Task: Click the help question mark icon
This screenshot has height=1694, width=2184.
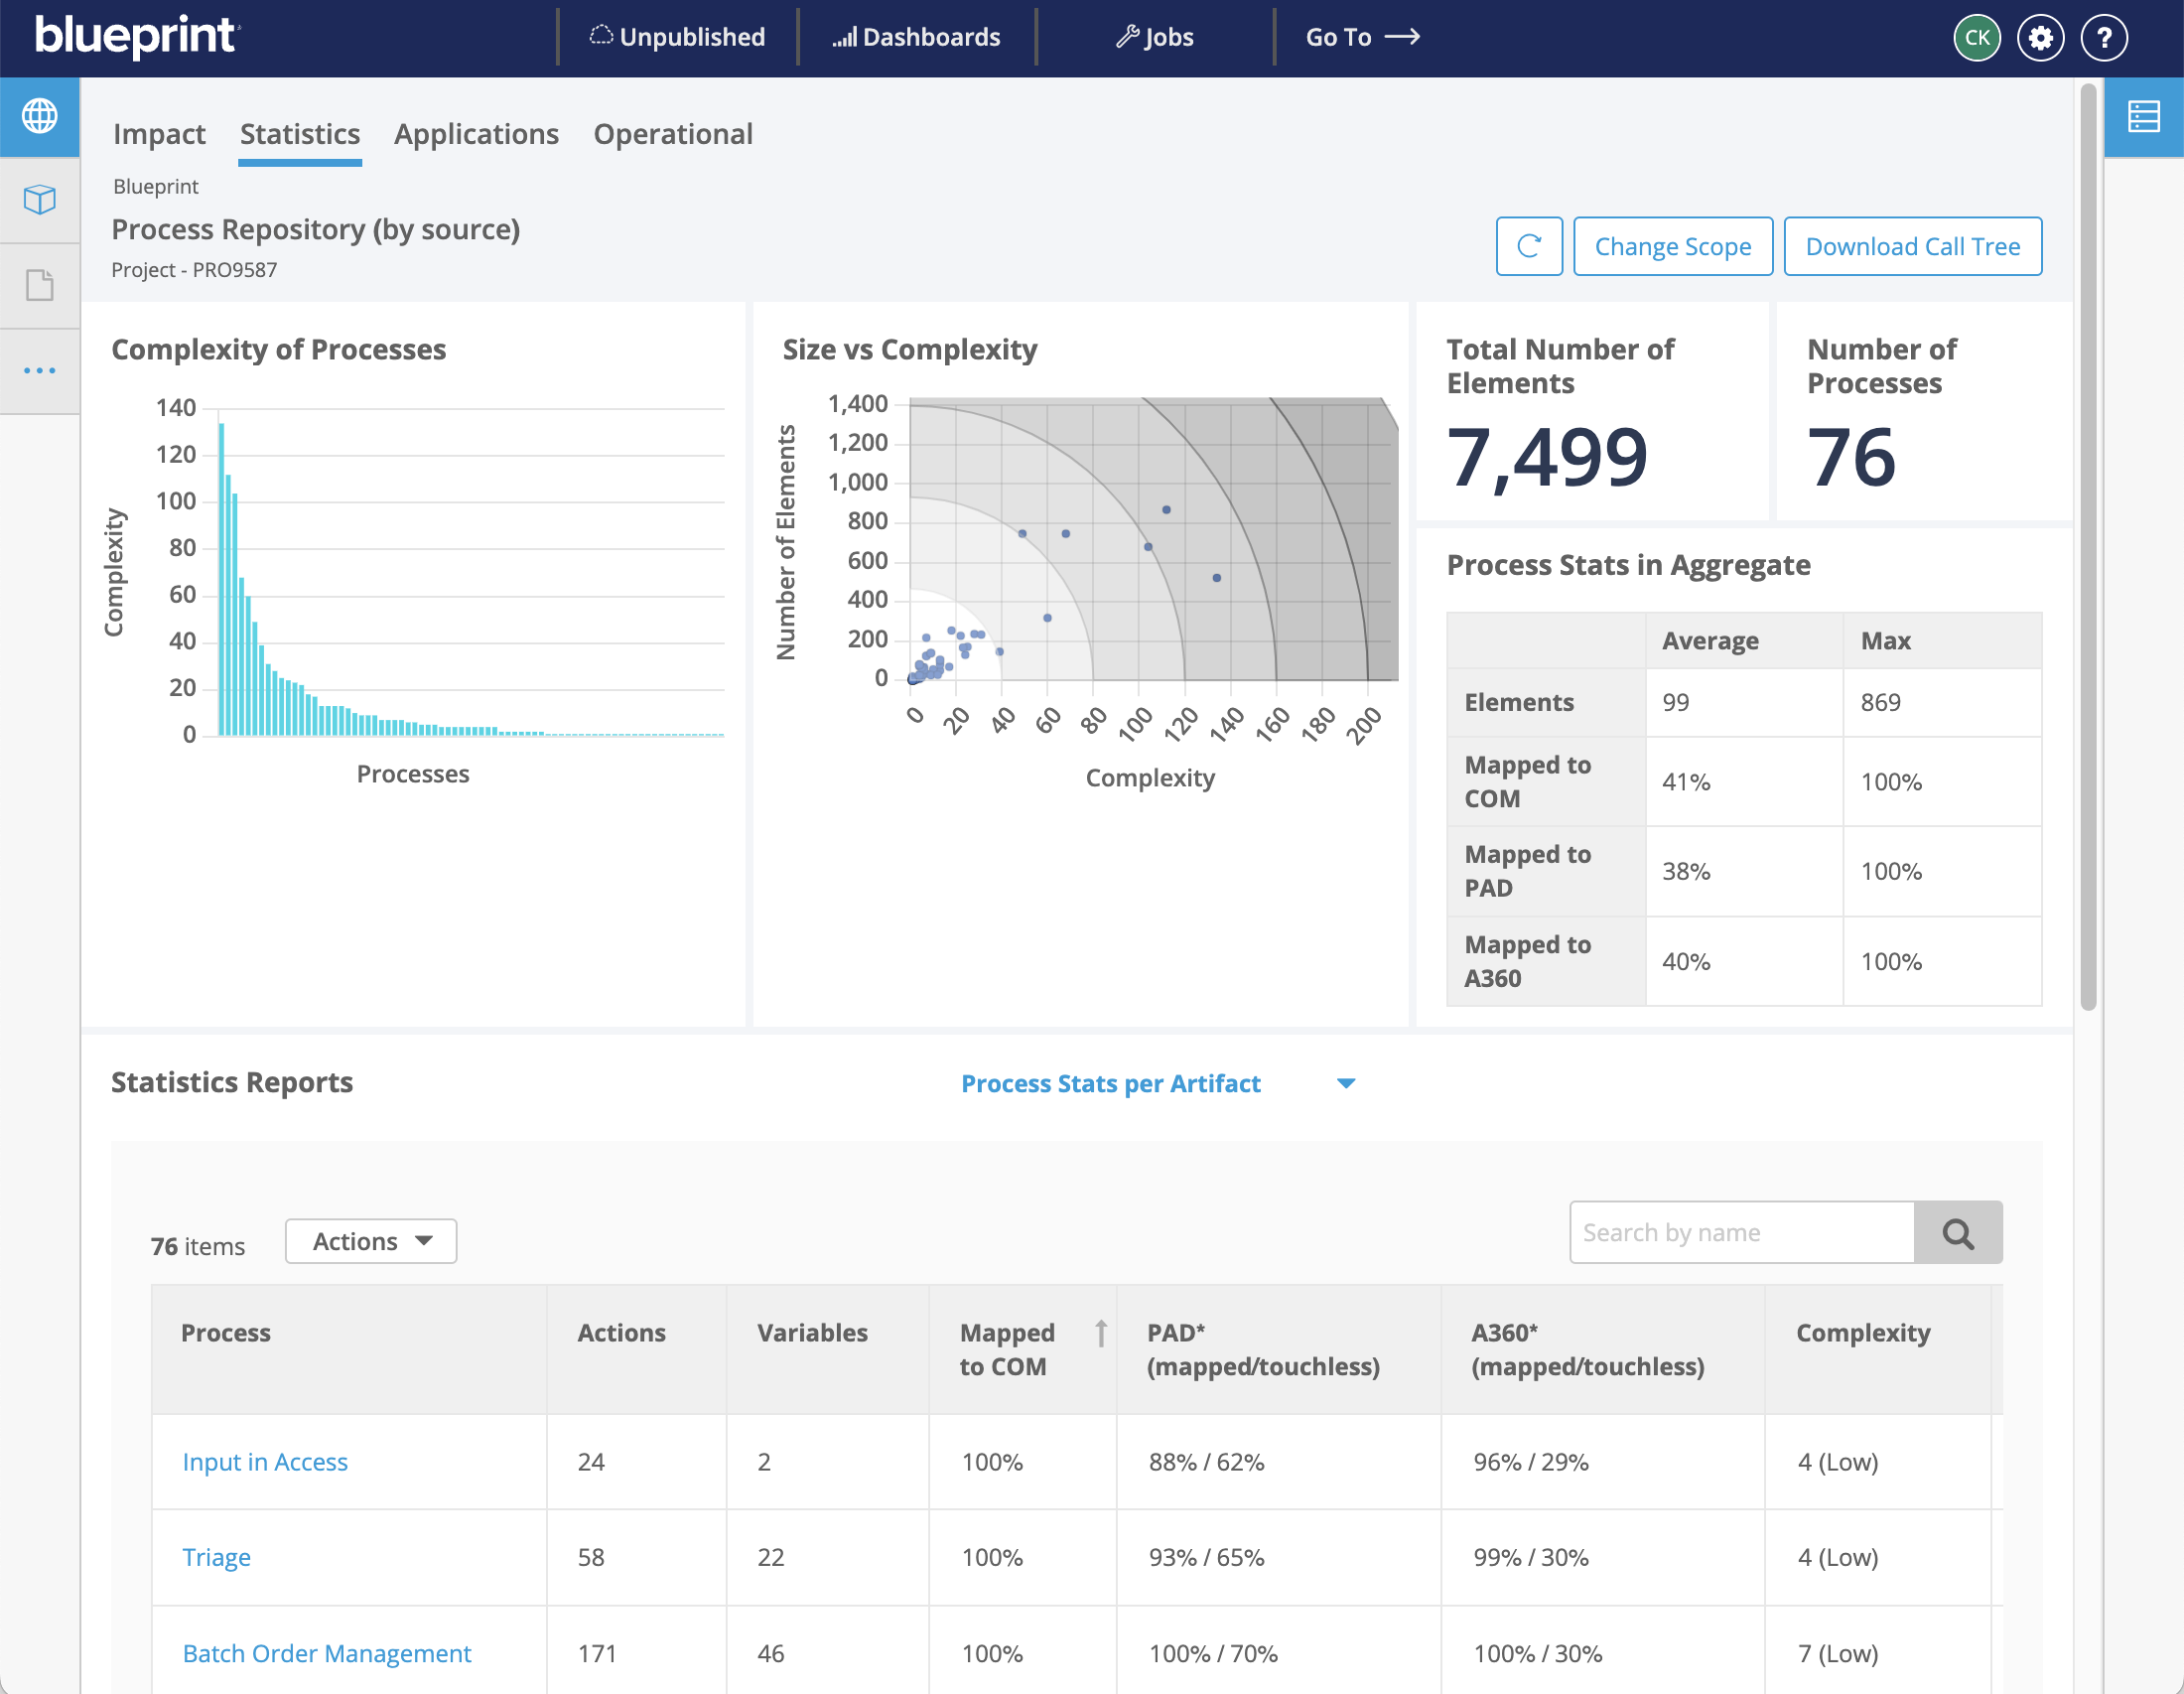Action: 2104,38
